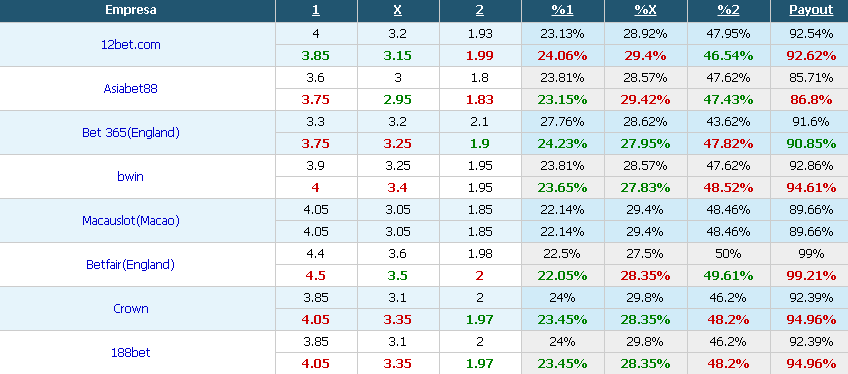Open the Asiabet88 bookmaker link

tap(130, 89)
